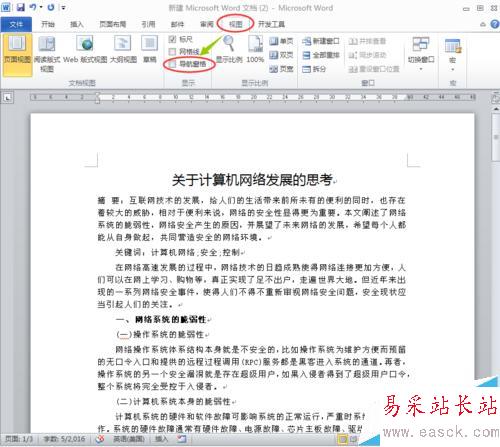Viewport: 500px width, 447px height.
Task: Click 全部重排 (Arrange All)
Action: pyautogui.click(x=320, y=55)
